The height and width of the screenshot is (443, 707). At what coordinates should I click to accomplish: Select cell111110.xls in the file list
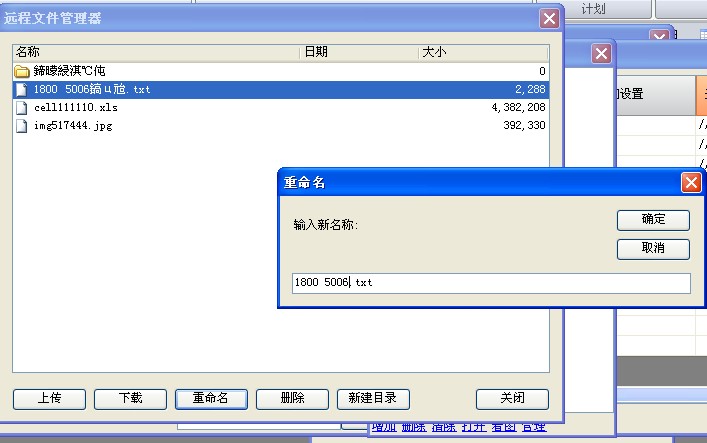76,107
